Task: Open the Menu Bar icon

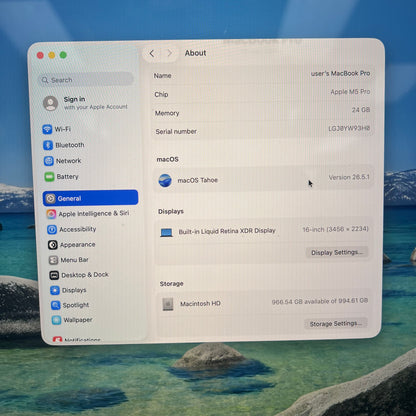Action: pos(53,260)
